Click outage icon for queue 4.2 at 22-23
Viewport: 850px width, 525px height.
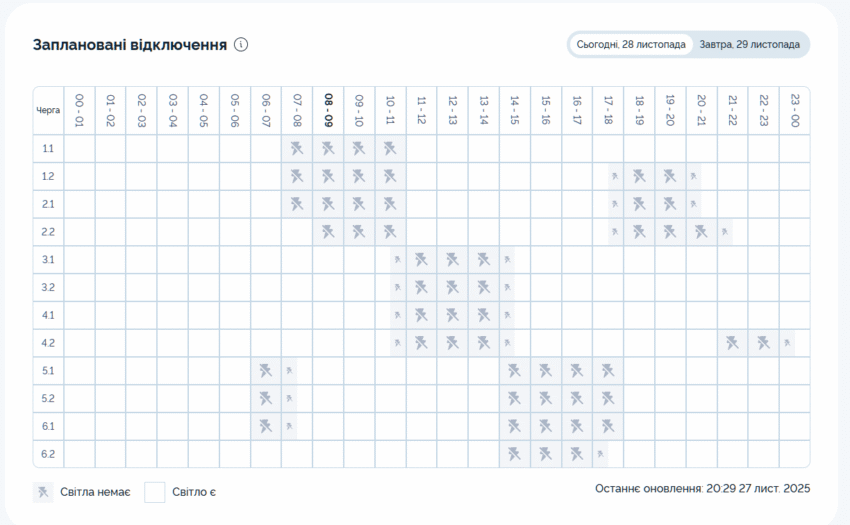[763, 343]
